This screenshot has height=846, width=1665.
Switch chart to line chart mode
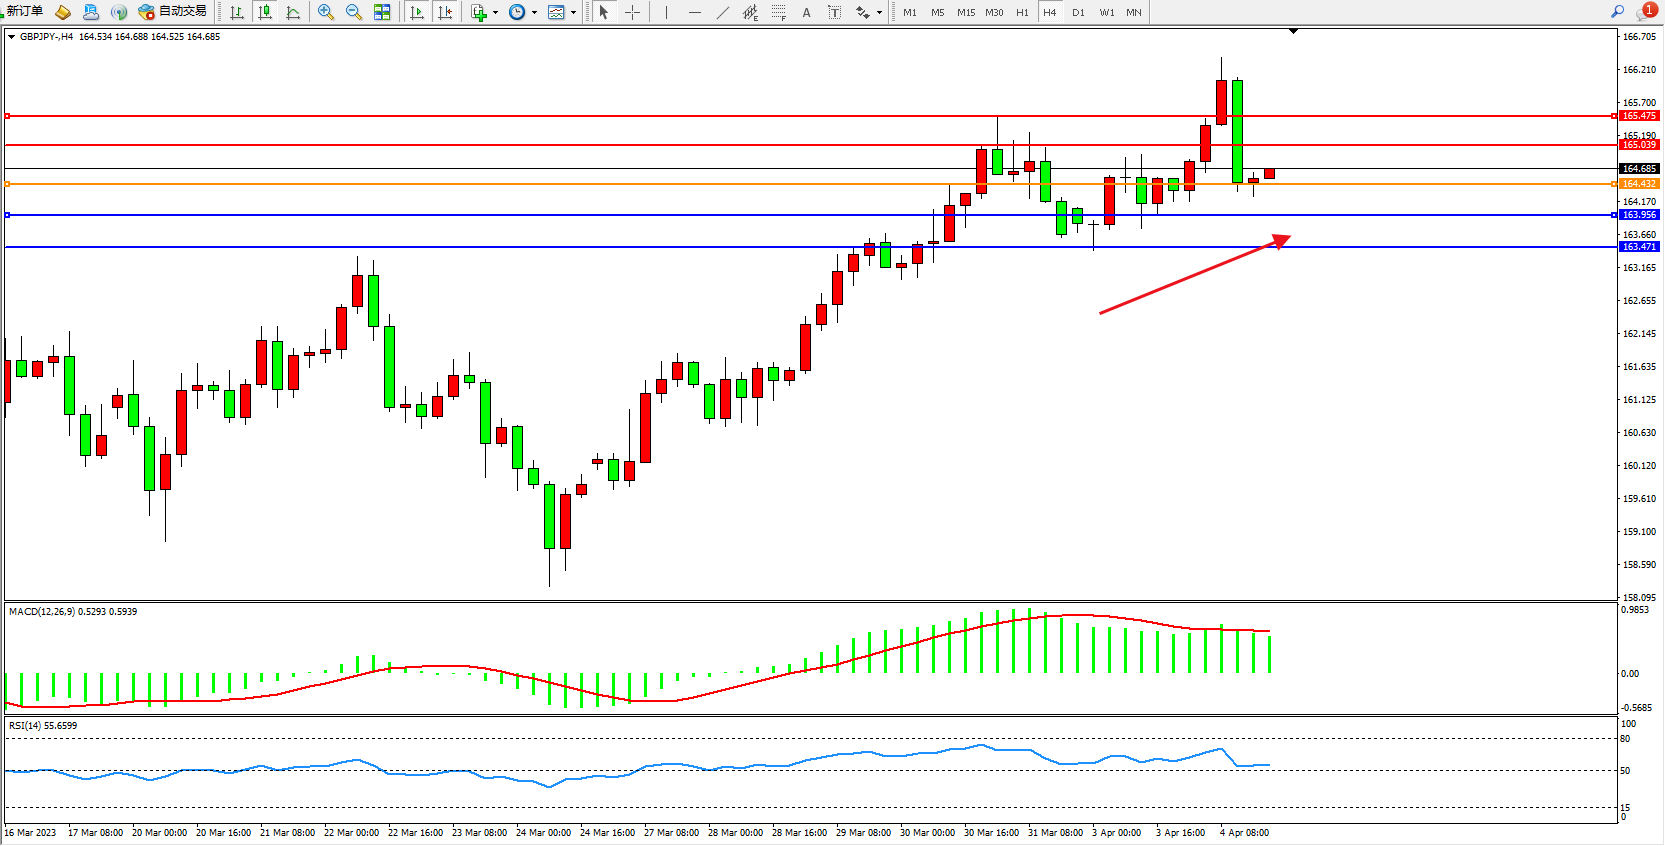[x=293, y=12]
